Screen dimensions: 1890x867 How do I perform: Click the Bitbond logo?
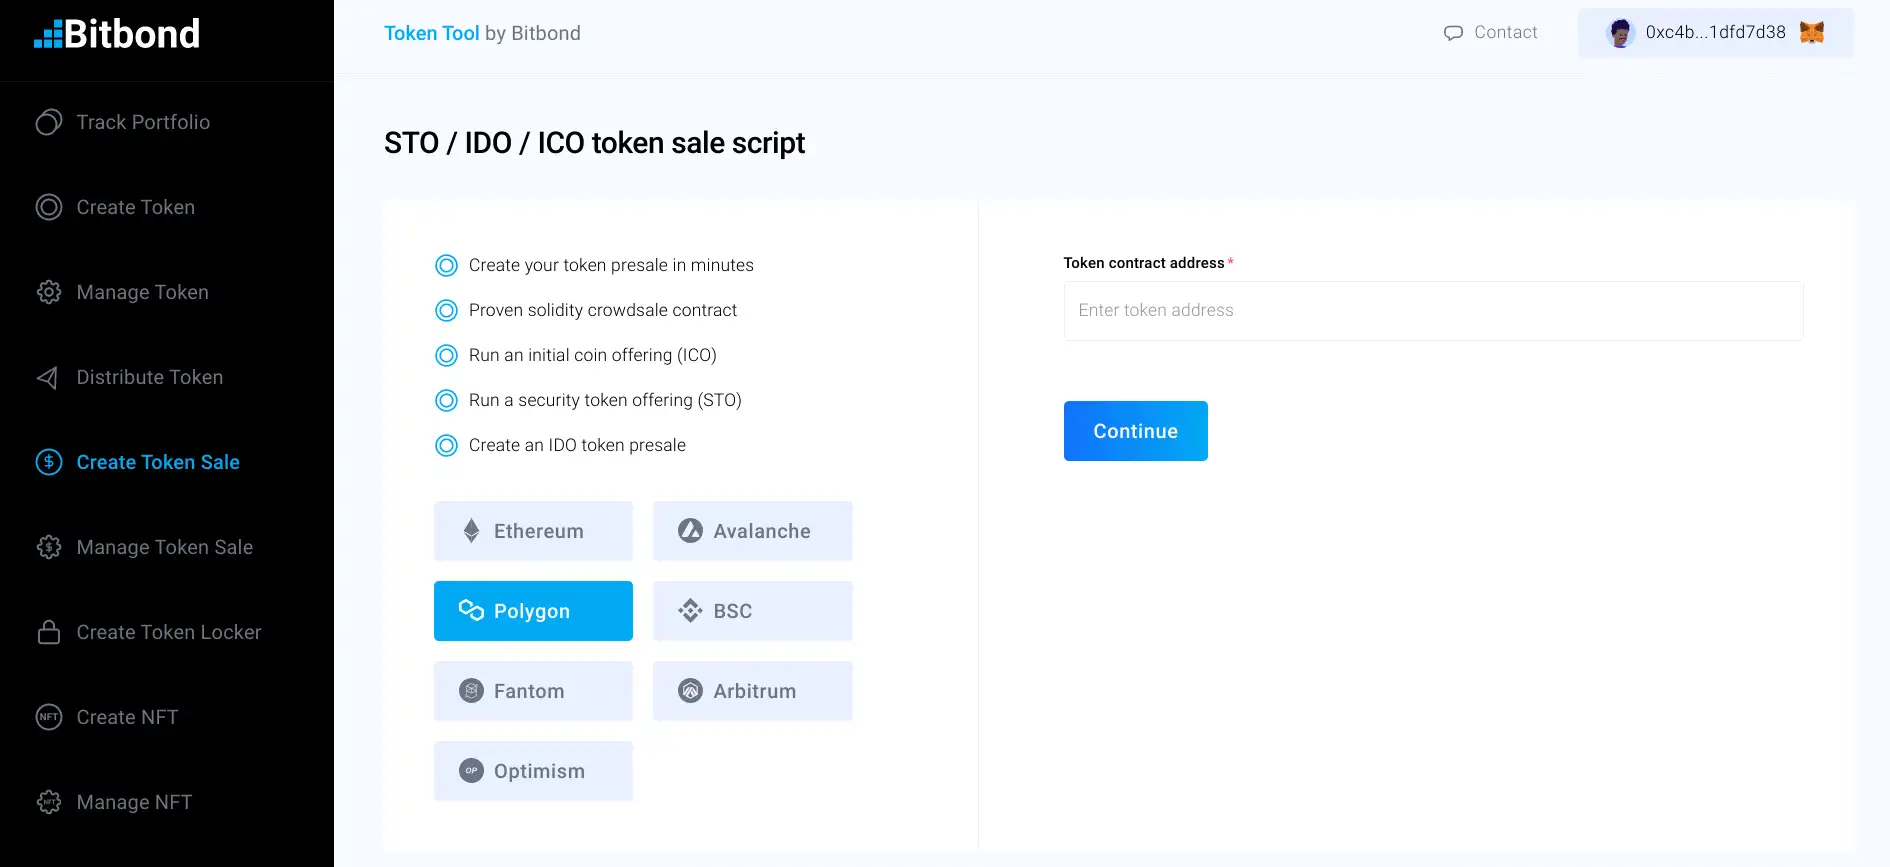(x=117, y=34)
